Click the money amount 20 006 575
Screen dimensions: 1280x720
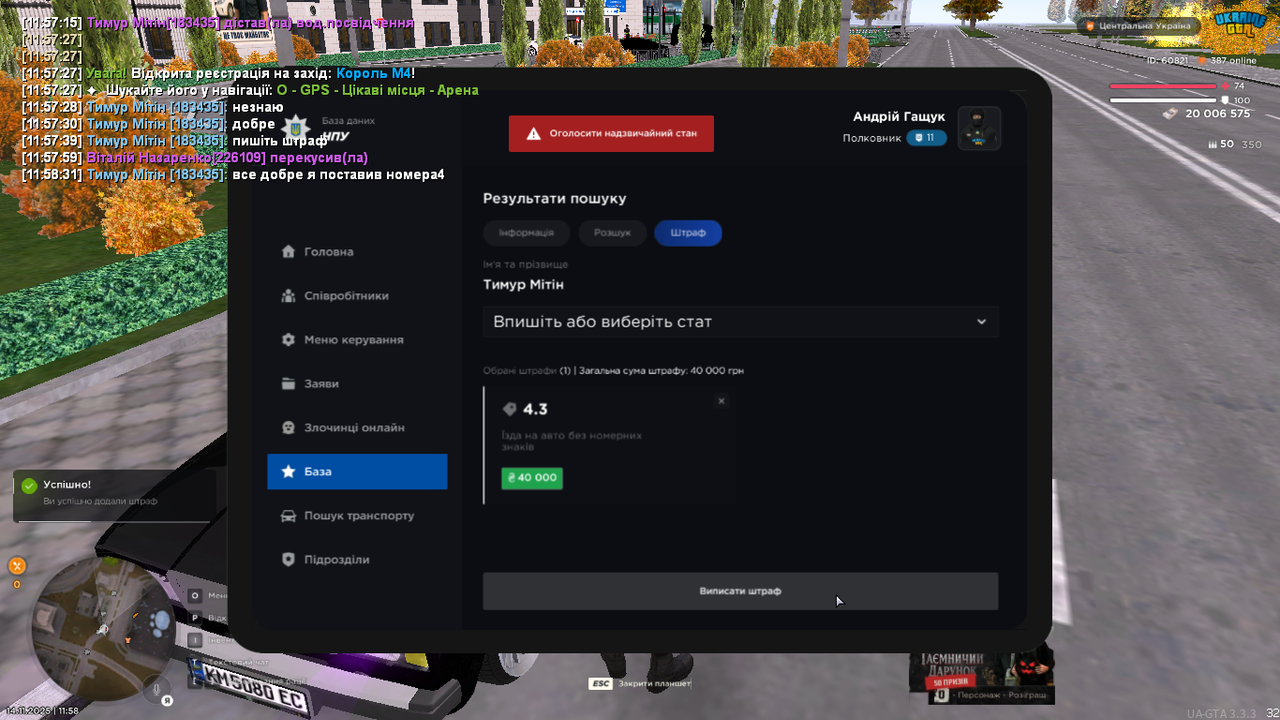(x=1218, y=114)
